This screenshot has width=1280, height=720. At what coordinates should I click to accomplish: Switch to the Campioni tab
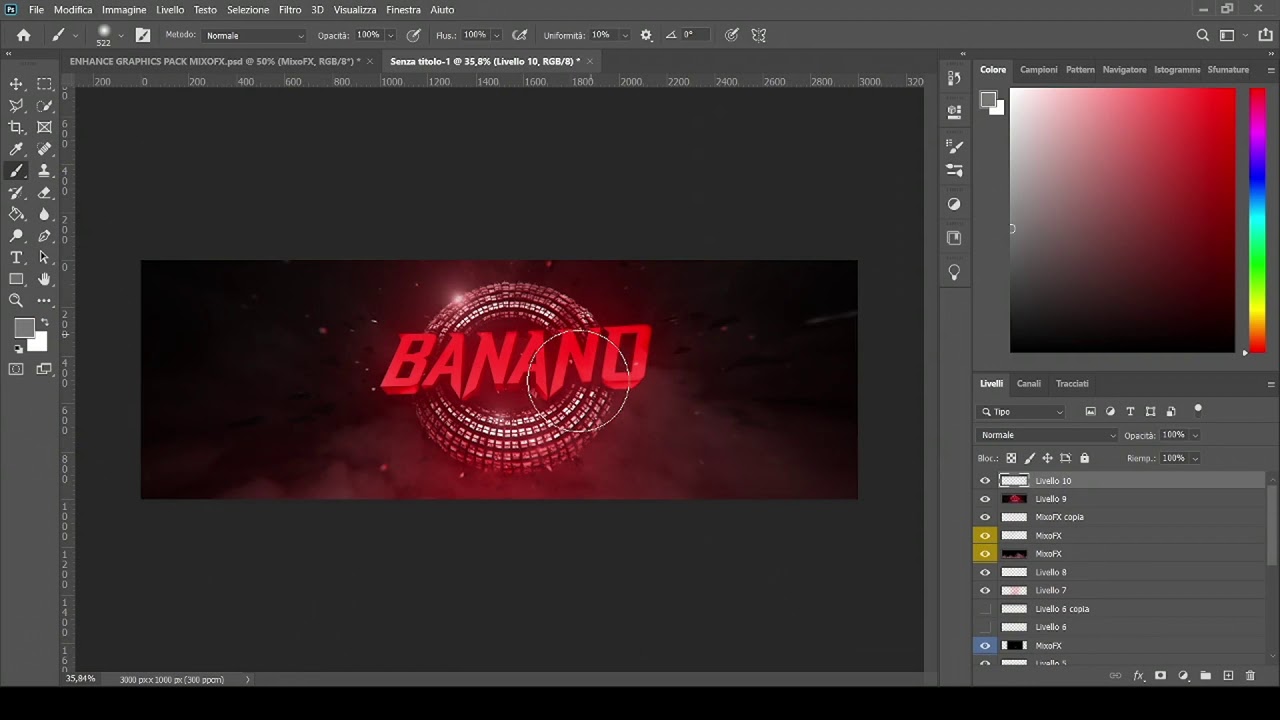point(1038,70)
